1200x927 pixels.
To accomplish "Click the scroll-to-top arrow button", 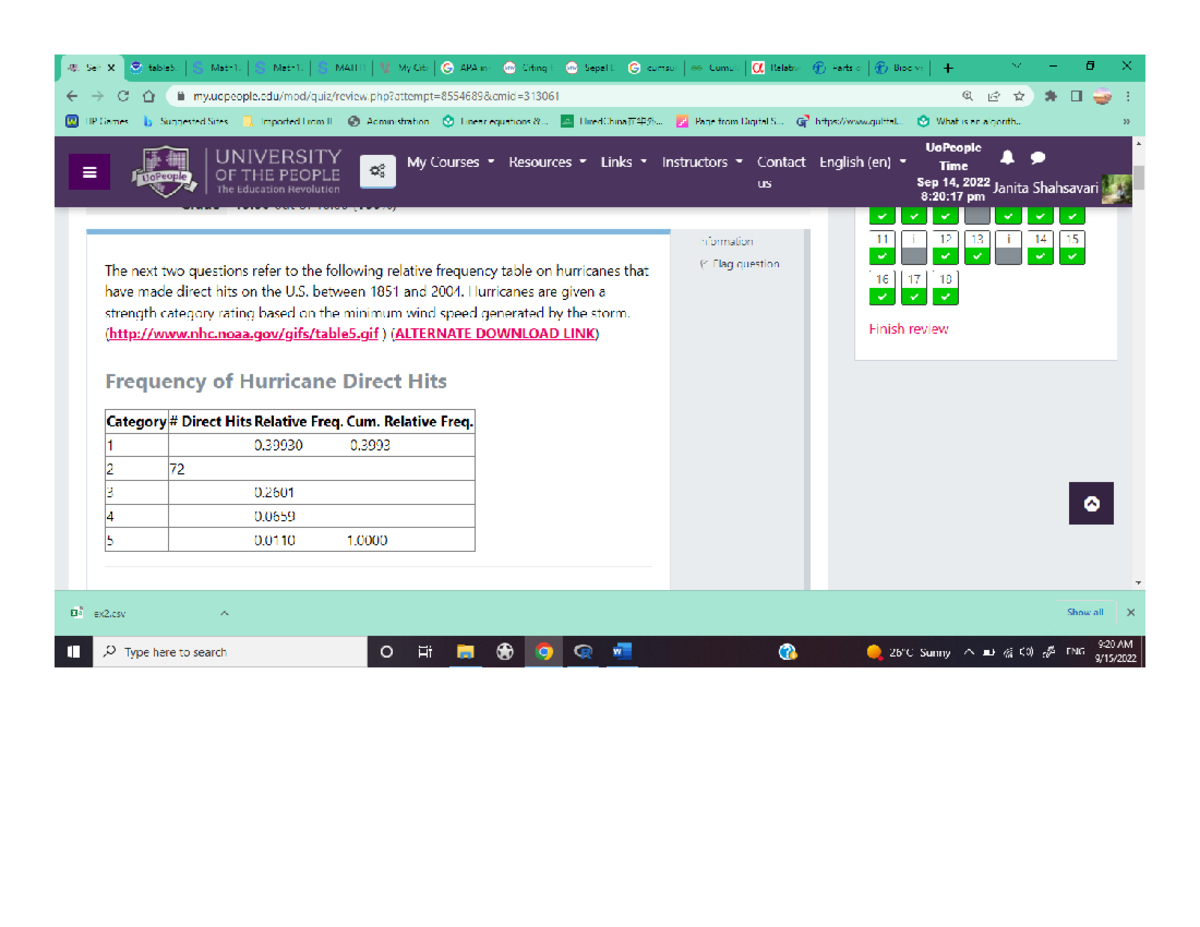I will pos(1090,503).
